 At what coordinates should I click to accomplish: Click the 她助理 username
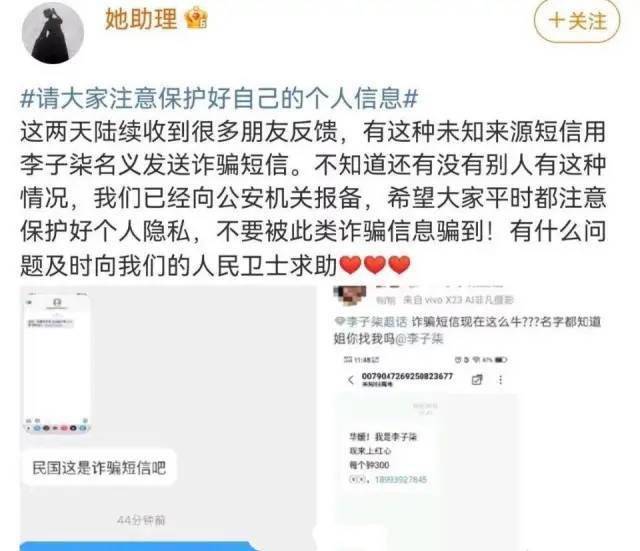pyautogui.click(x=141, y=19)
